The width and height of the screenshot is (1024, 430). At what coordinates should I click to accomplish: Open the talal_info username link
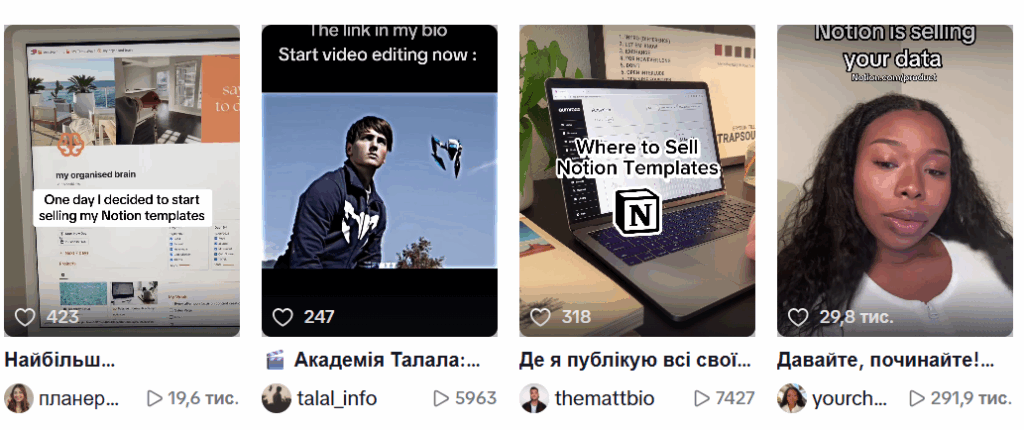pos(337,399)
